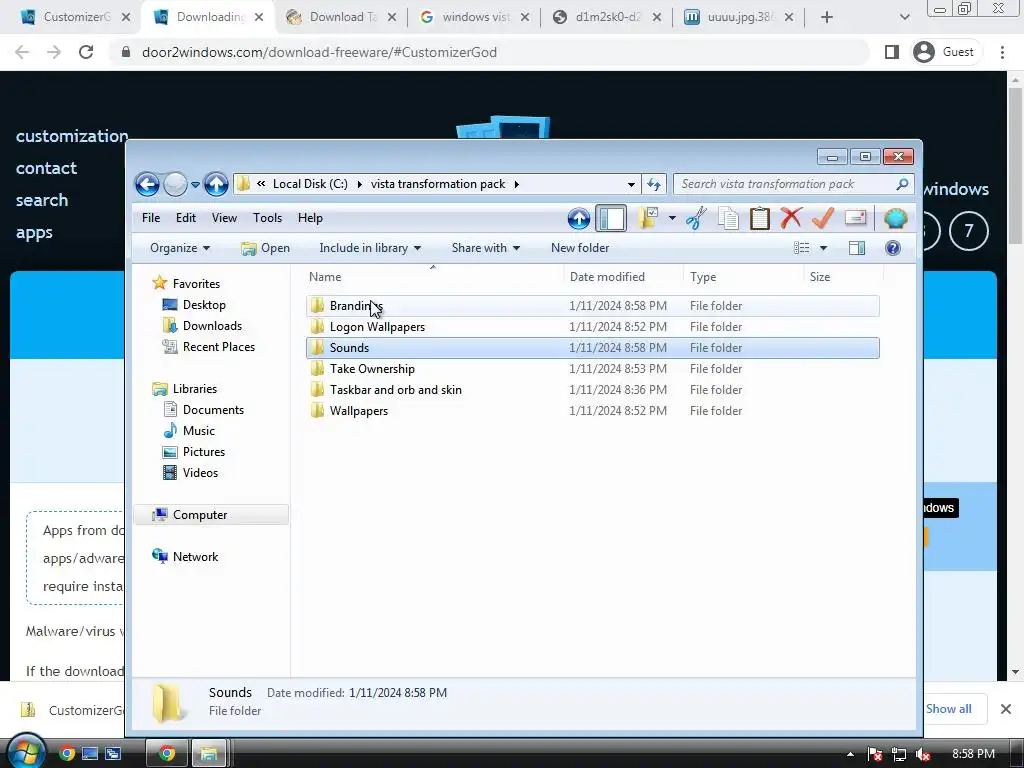This screenshot has width=1024, height=768.
Task: Click Explorer's Back navigation arrow
Action: coord(147,185)
